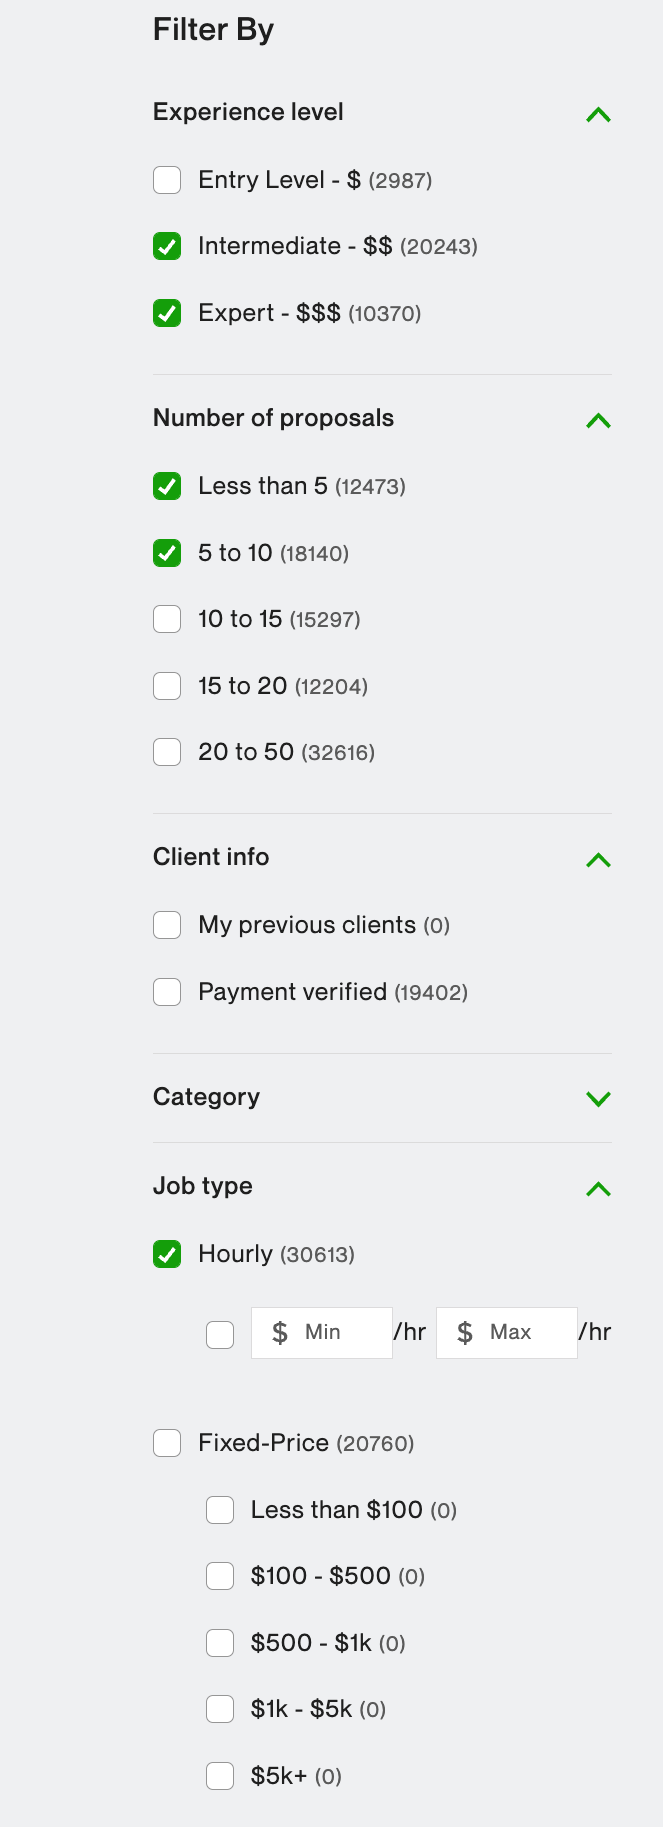Viewport: 663px width, 1827px height.
Task: Click the Min hourly rate input field
Action: 322,1332
